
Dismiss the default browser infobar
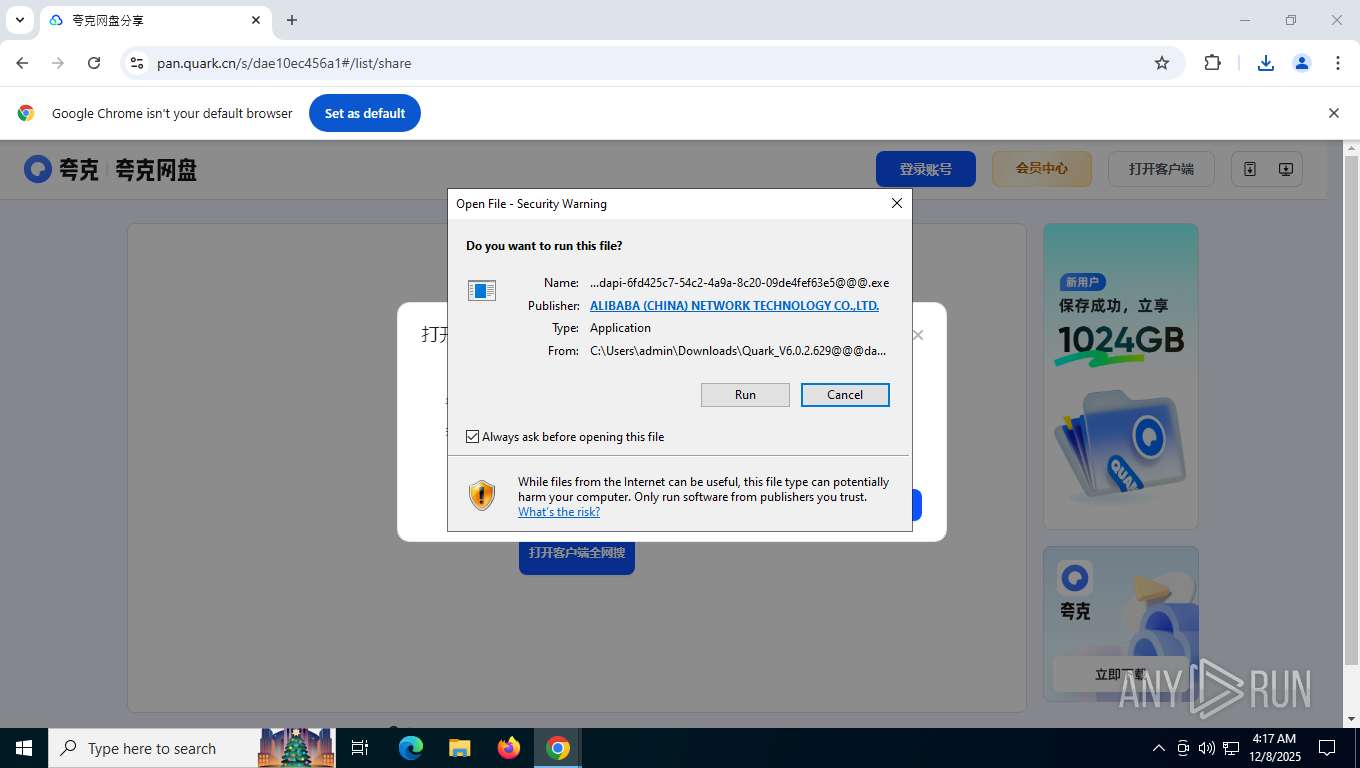[1333, 113]
